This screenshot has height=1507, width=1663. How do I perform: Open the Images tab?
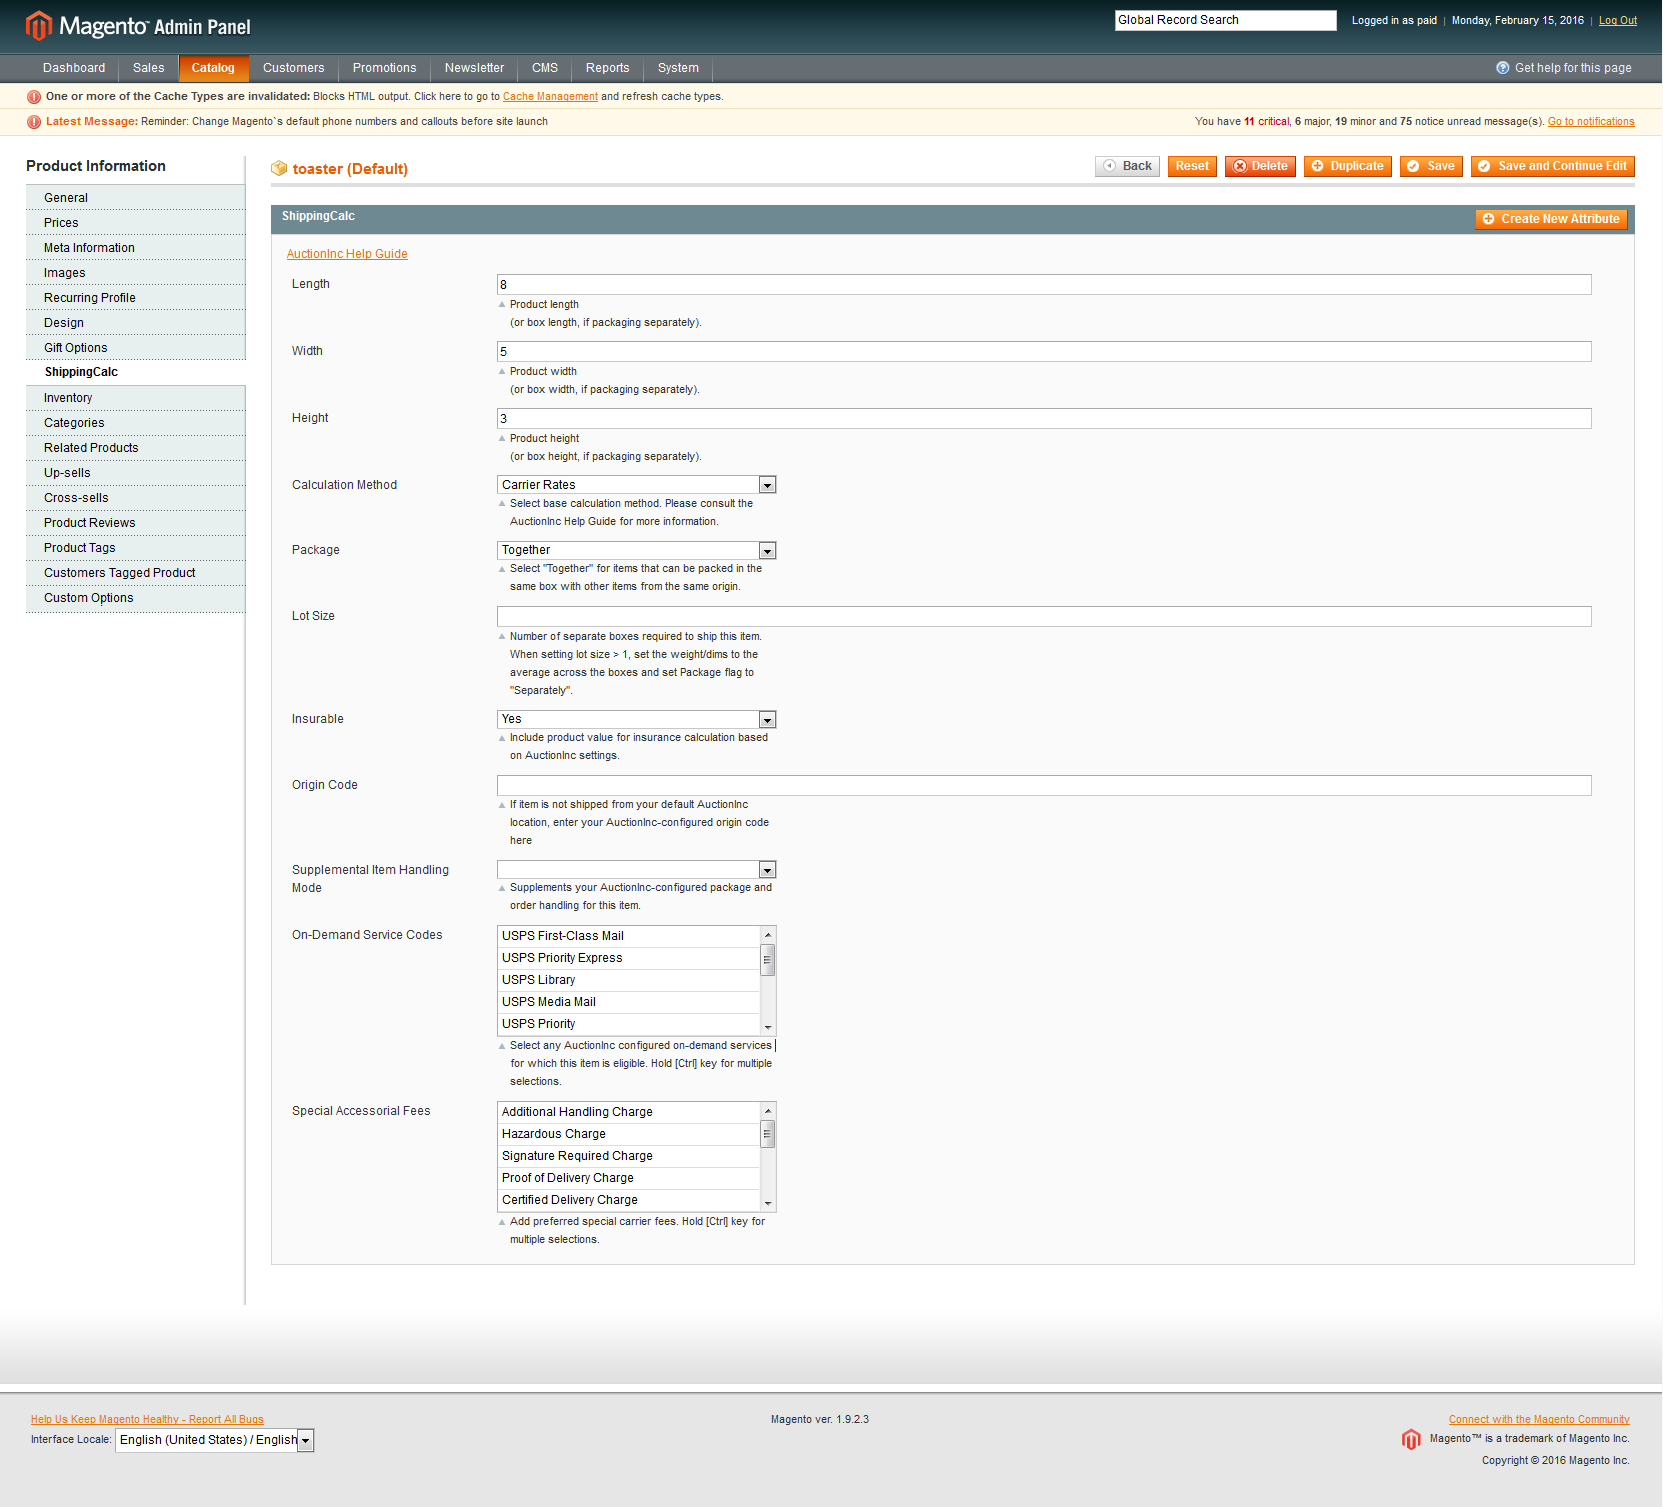tap(136, 273)
